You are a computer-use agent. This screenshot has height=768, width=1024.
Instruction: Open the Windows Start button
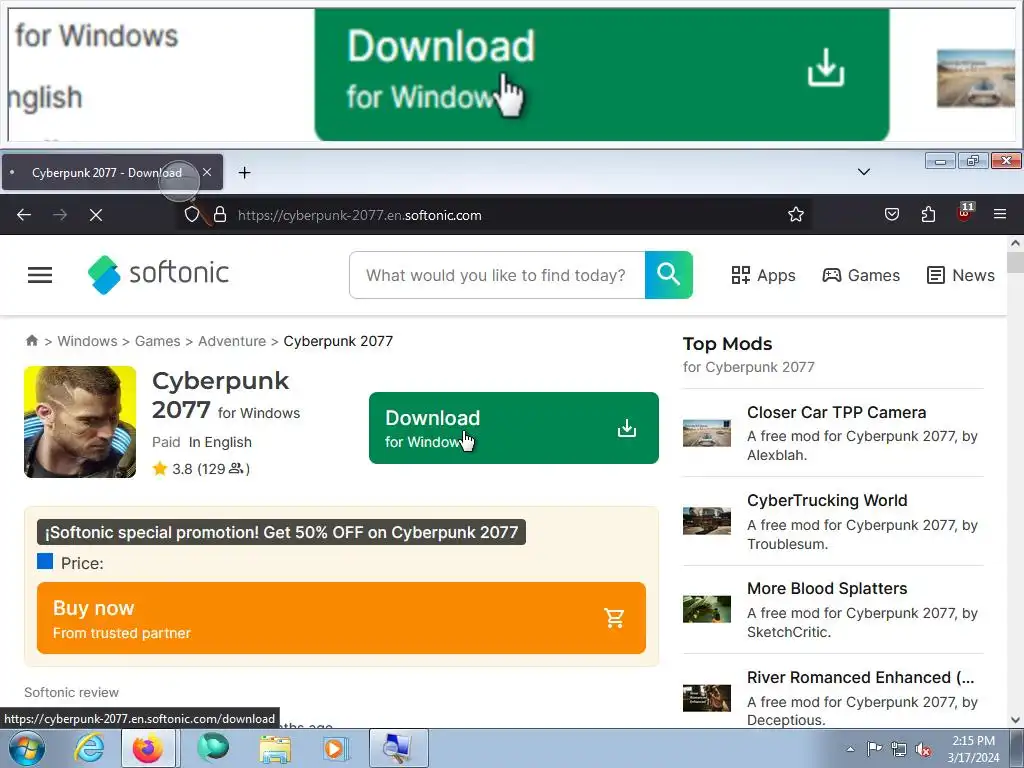tap(27, 748)
